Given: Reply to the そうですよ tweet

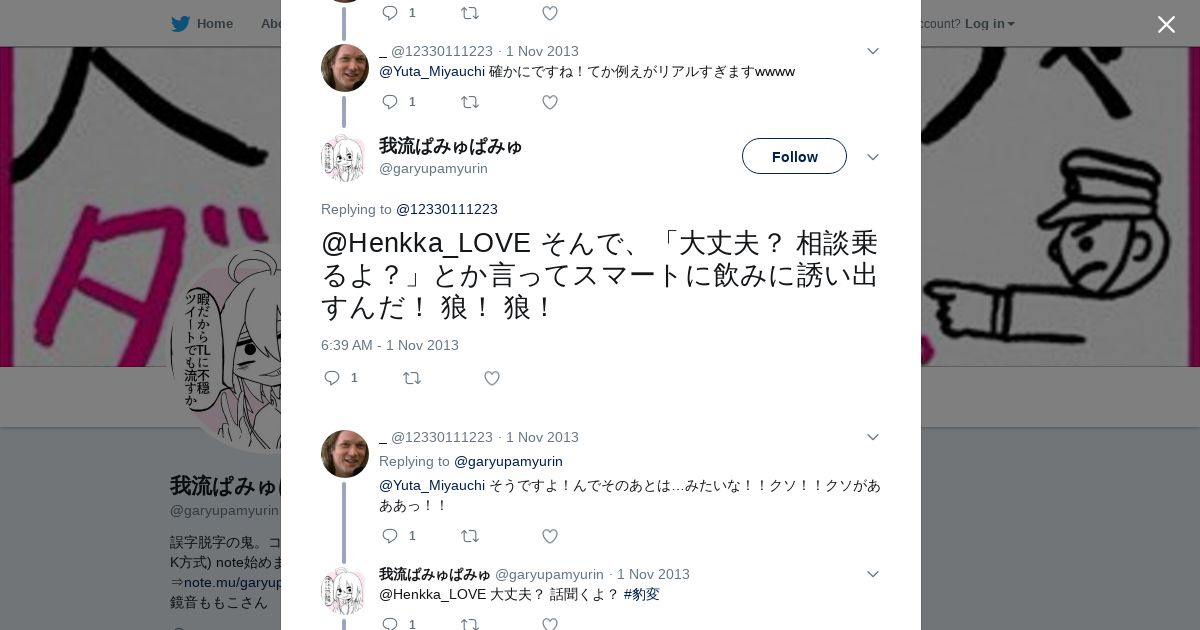Looking at the screenshot, I should pos(390,536).
